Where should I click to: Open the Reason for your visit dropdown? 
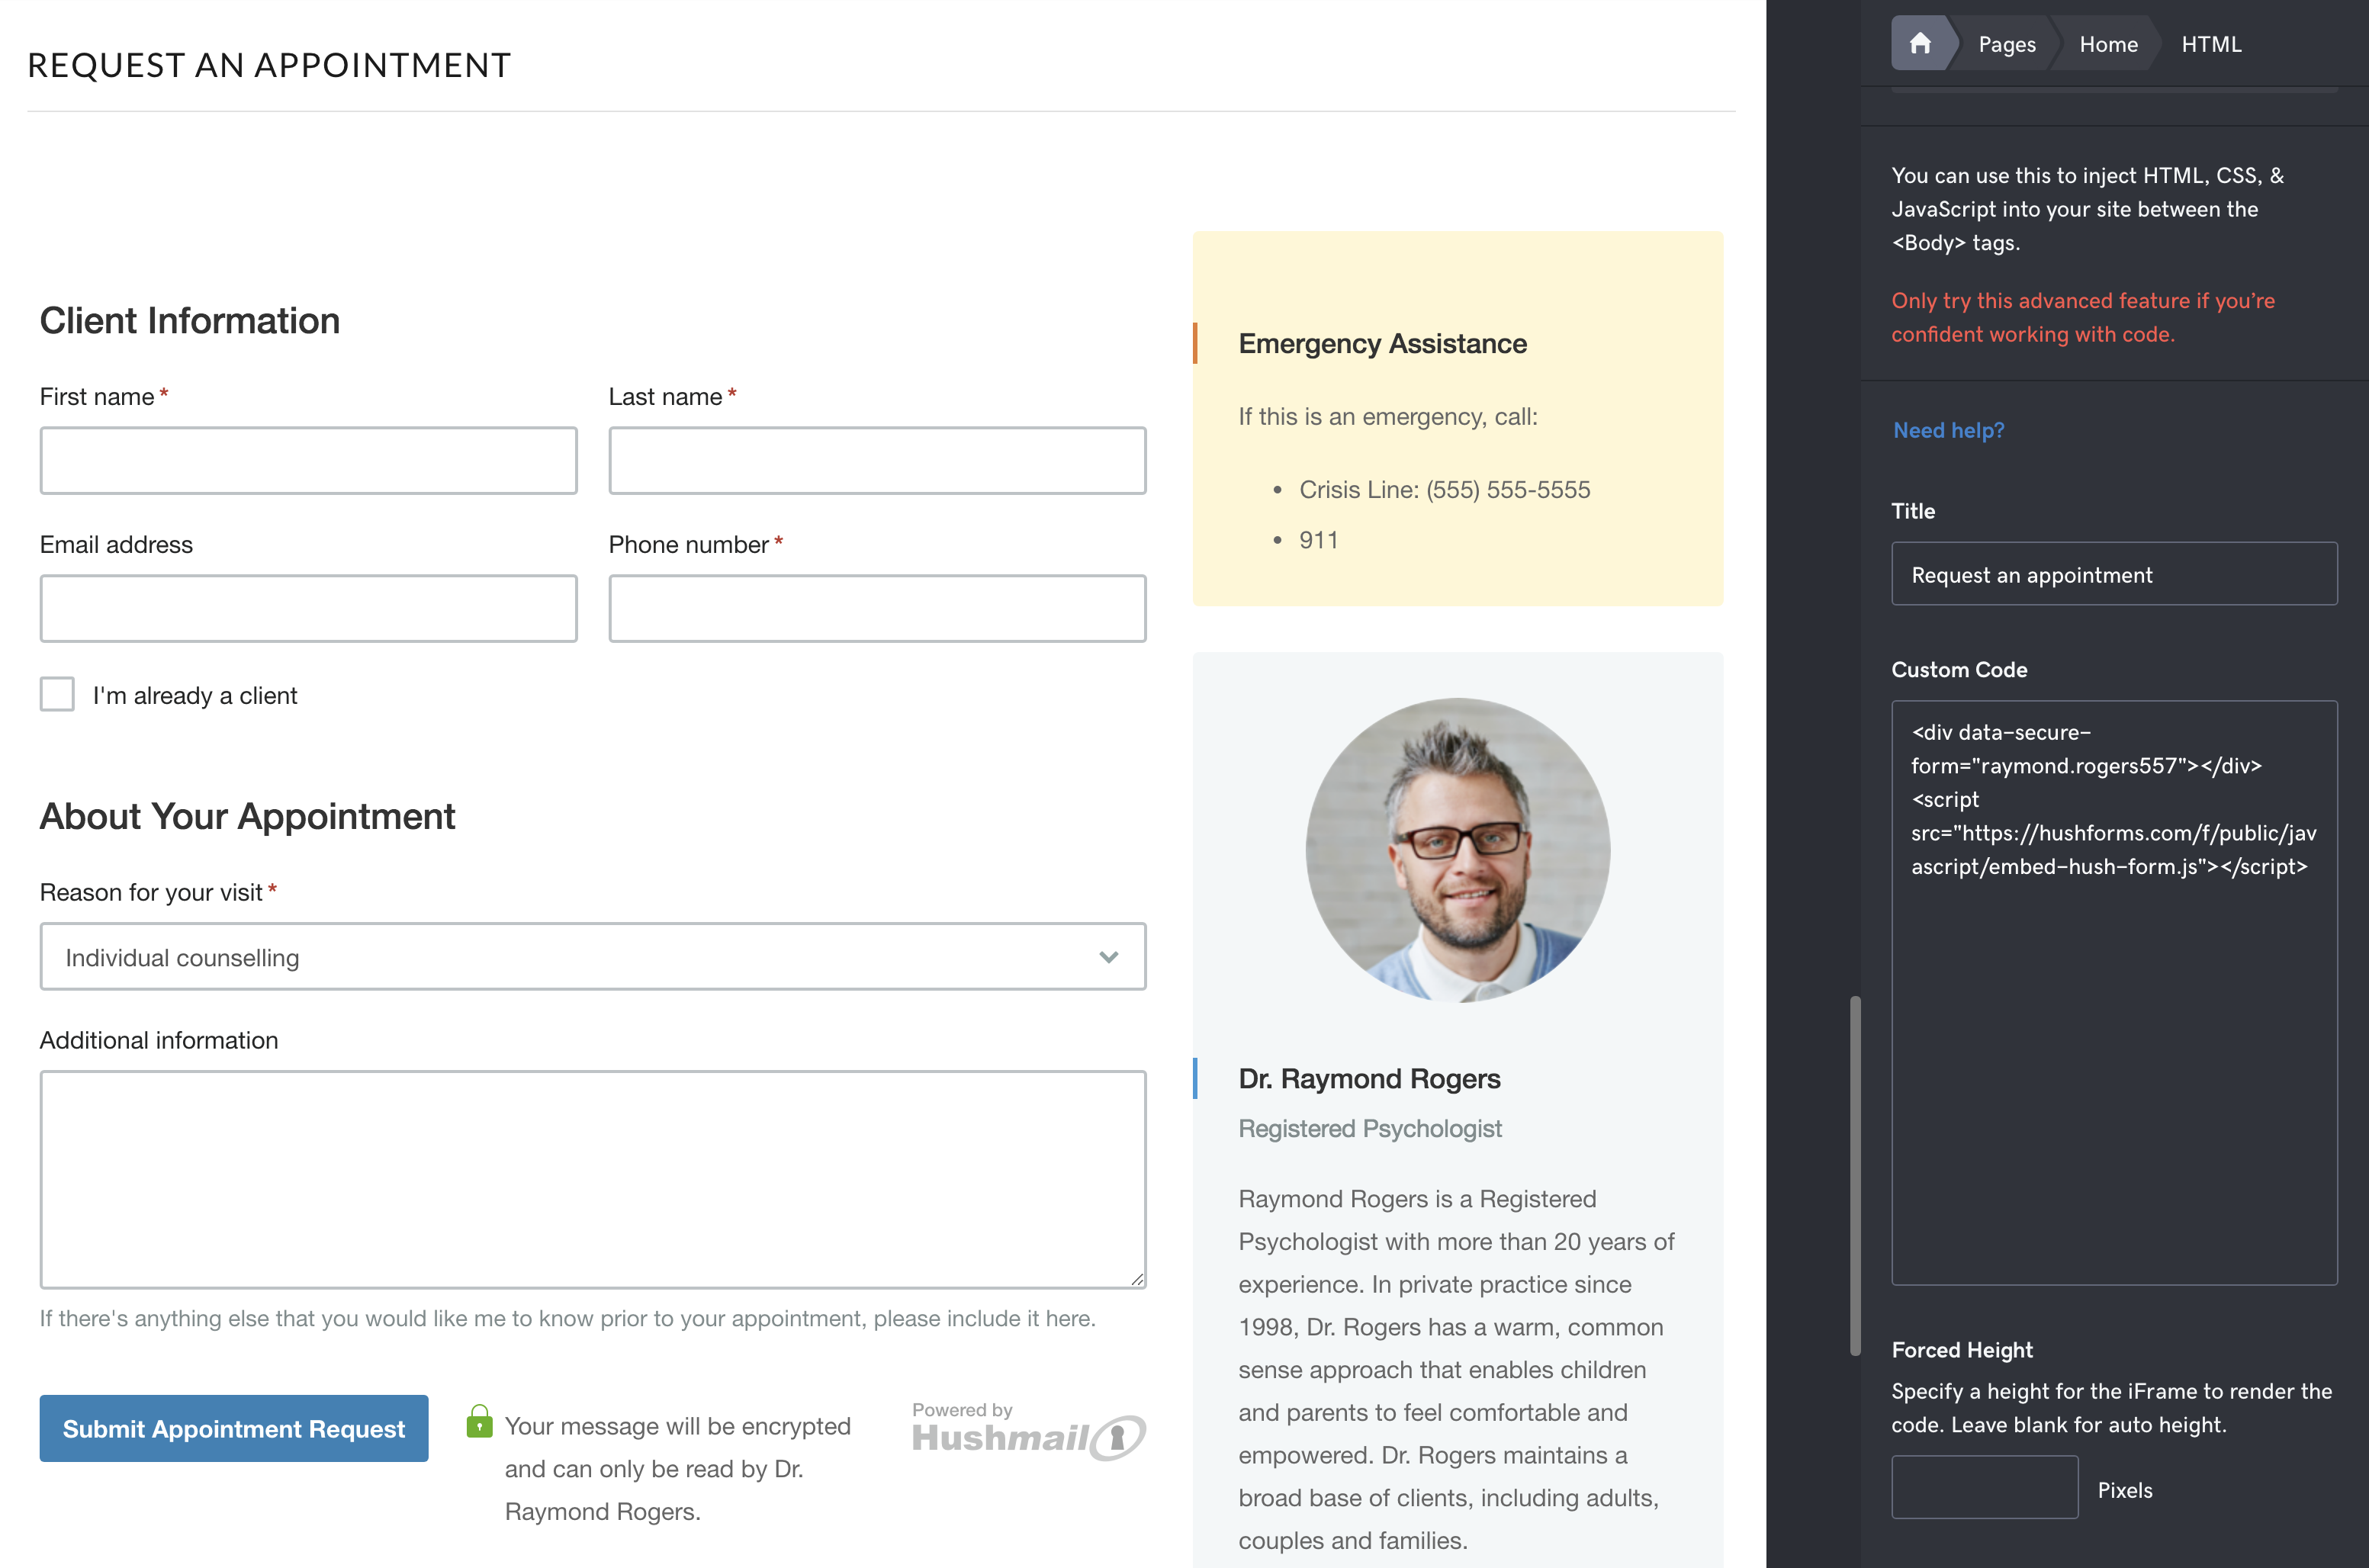click(593, 957)
